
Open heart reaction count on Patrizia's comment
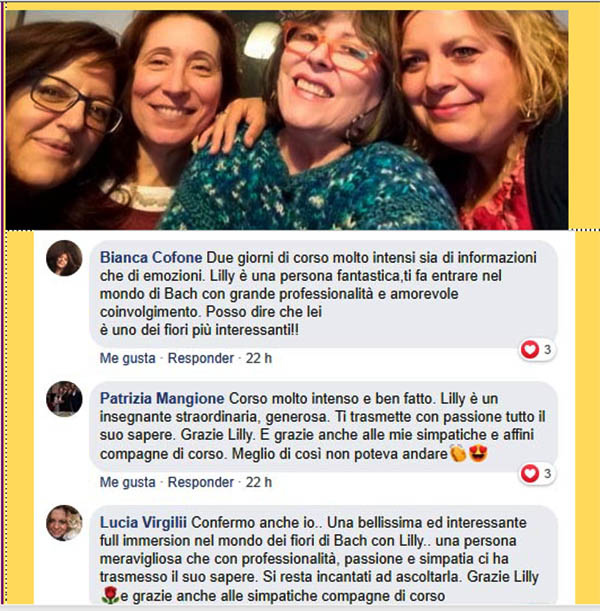click(x=537, y=473)
